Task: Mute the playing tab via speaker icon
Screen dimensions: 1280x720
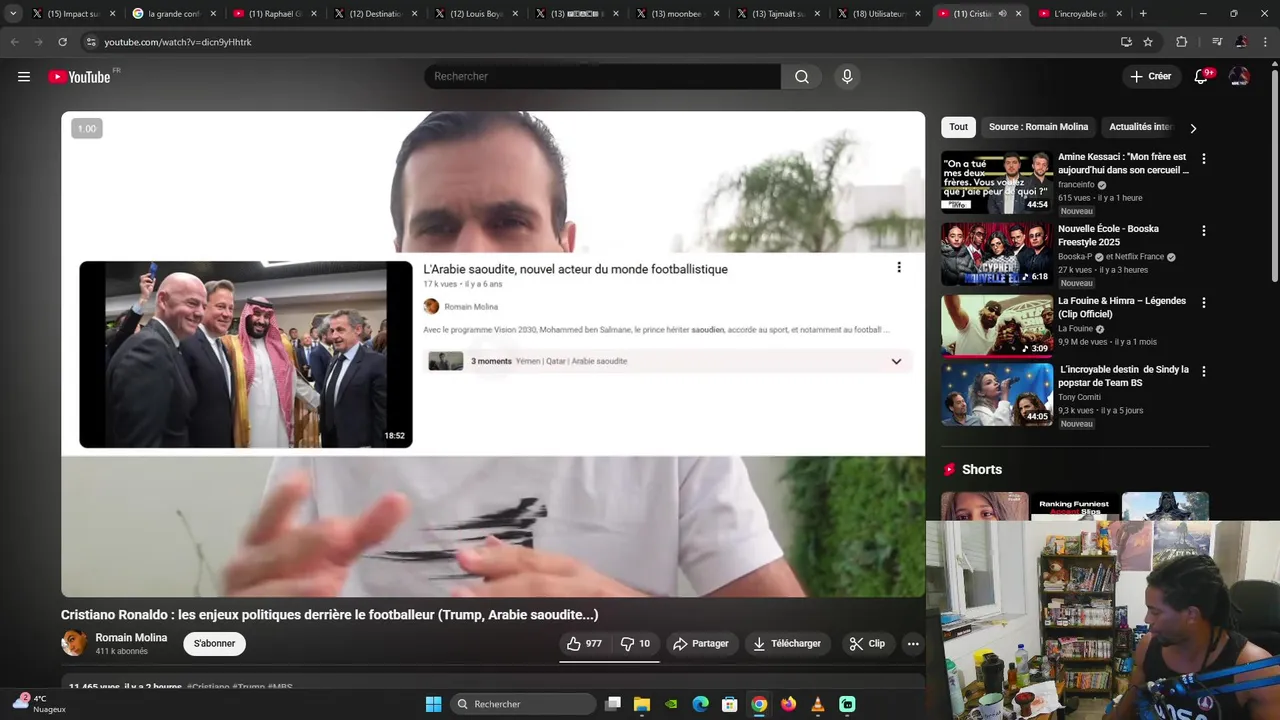Action: (1002, 14)
